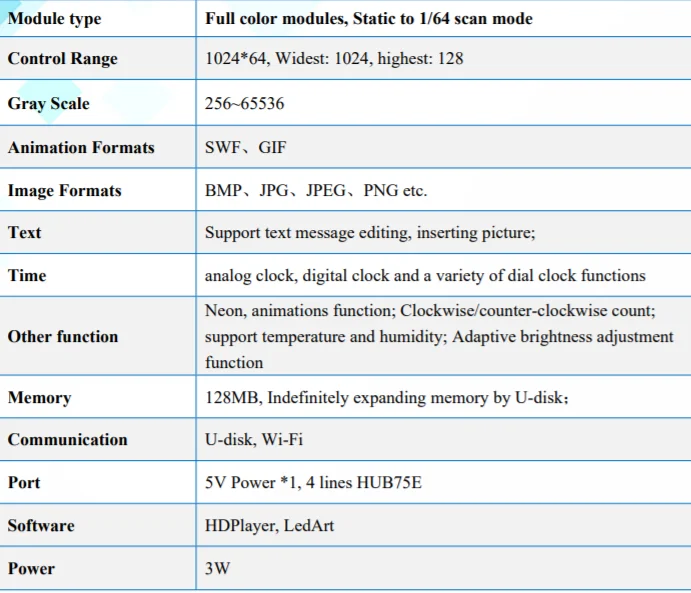This screenshot has width=691, height=593.
Task: Select the "Full color modules" heading text
Action: [368, 19]
